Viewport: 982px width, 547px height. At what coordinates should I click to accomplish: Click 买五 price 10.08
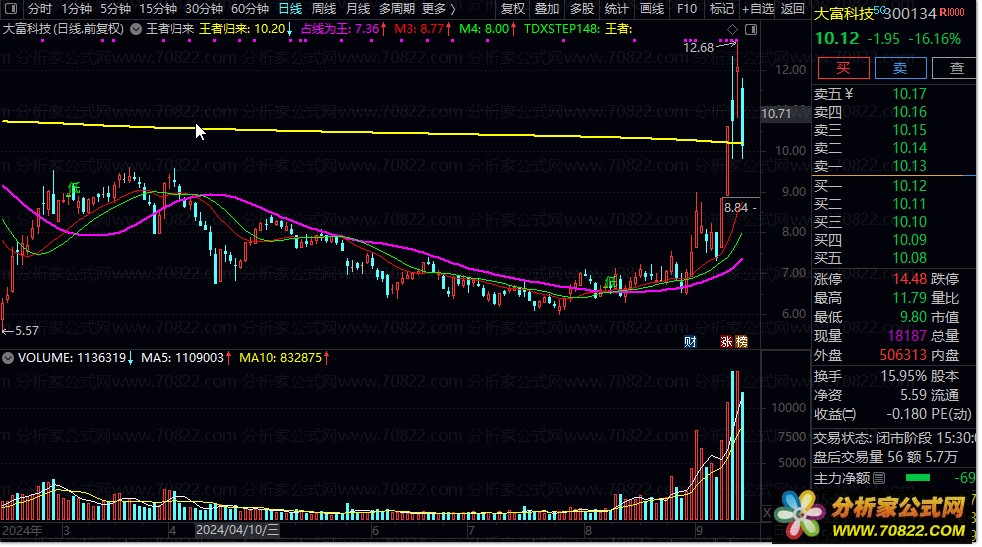[x=909, y=258]
